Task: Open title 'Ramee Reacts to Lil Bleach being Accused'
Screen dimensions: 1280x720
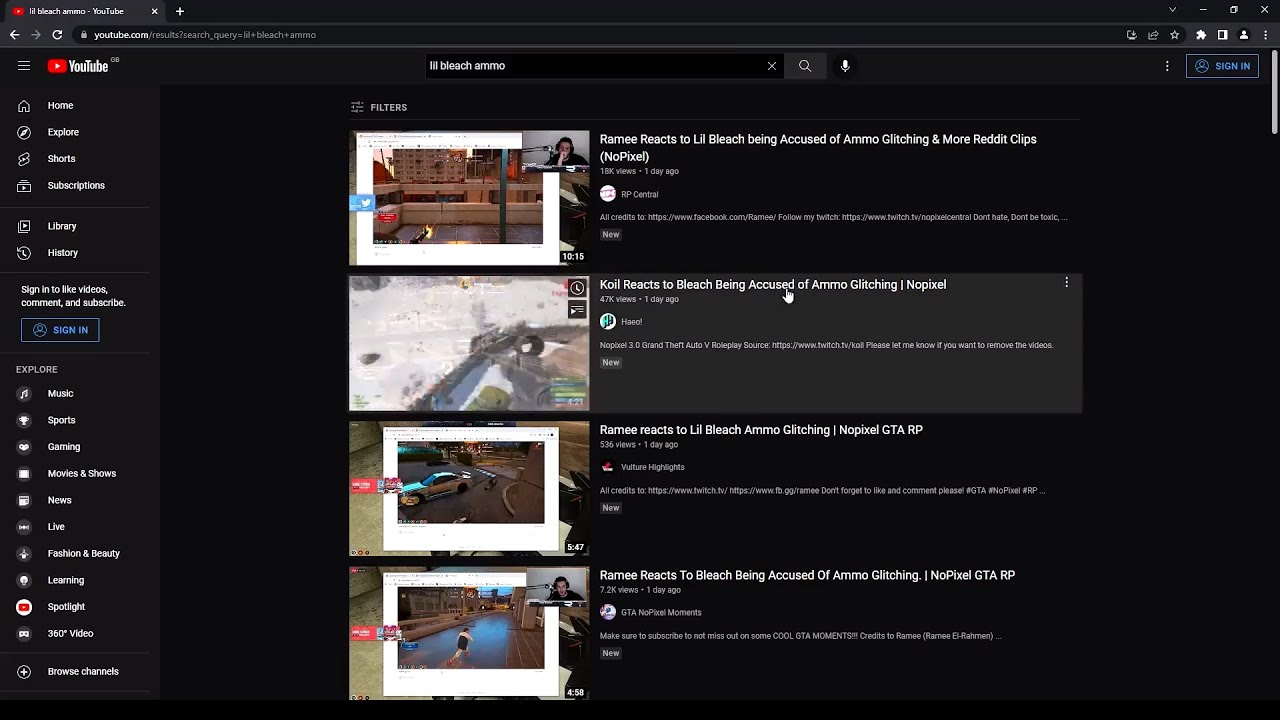Action: tap(818, 148)
